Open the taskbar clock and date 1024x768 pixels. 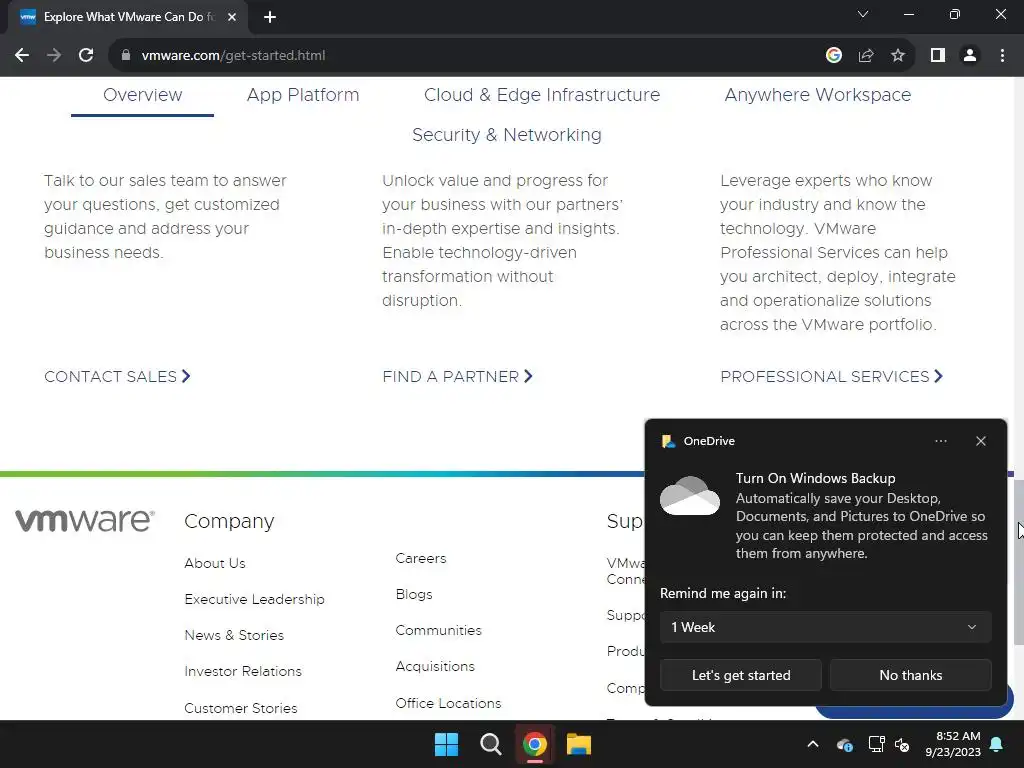[x=953, y=744]
